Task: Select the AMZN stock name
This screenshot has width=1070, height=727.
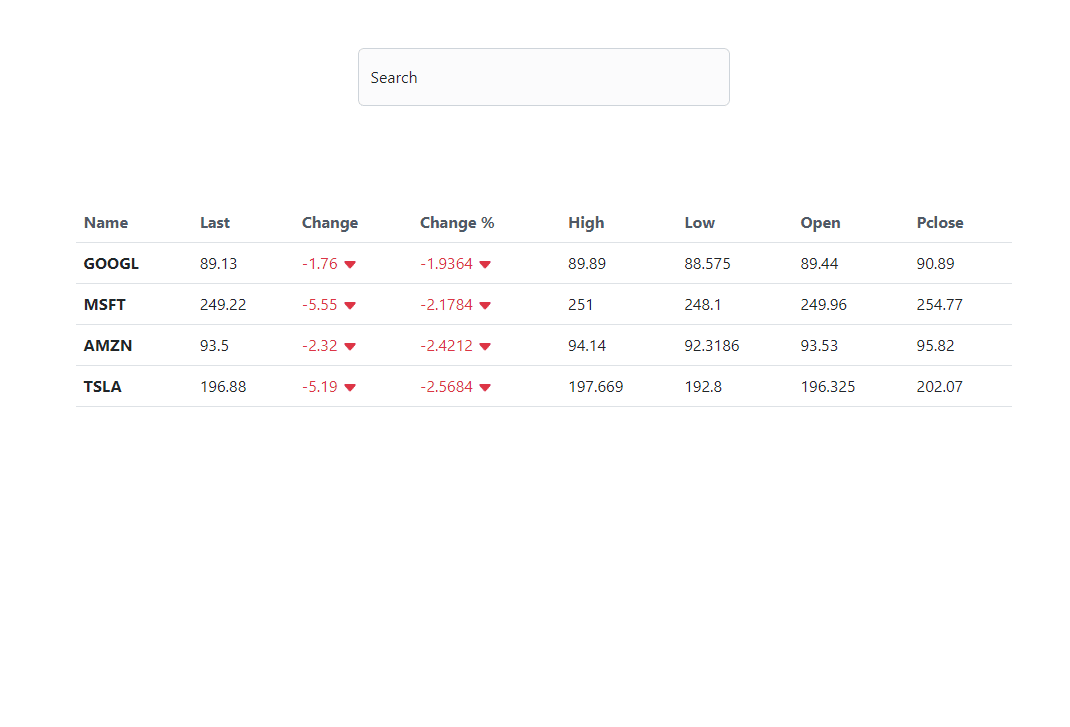Action: click(108, 345)
